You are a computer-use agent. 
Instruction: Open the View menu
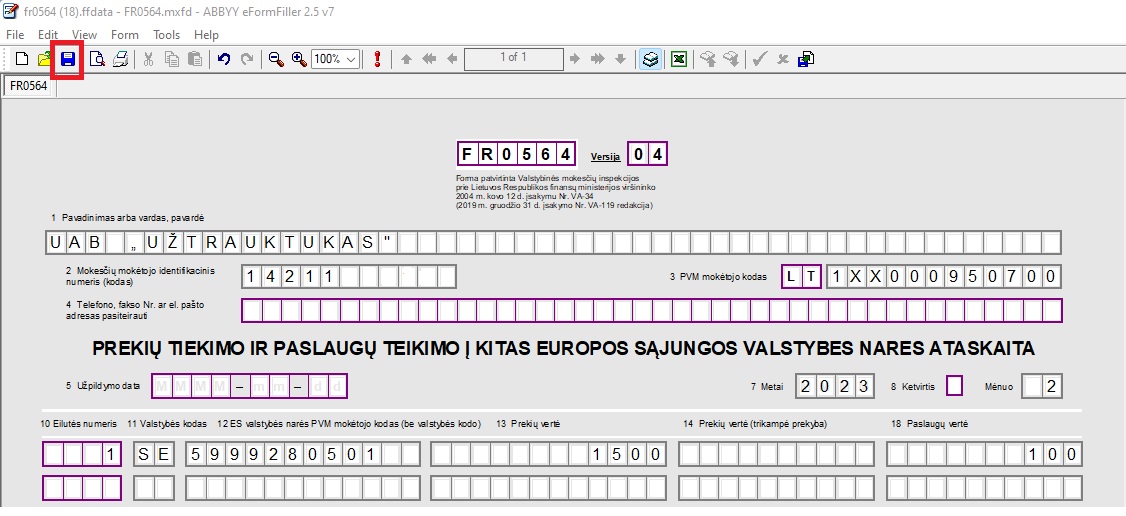84,34
